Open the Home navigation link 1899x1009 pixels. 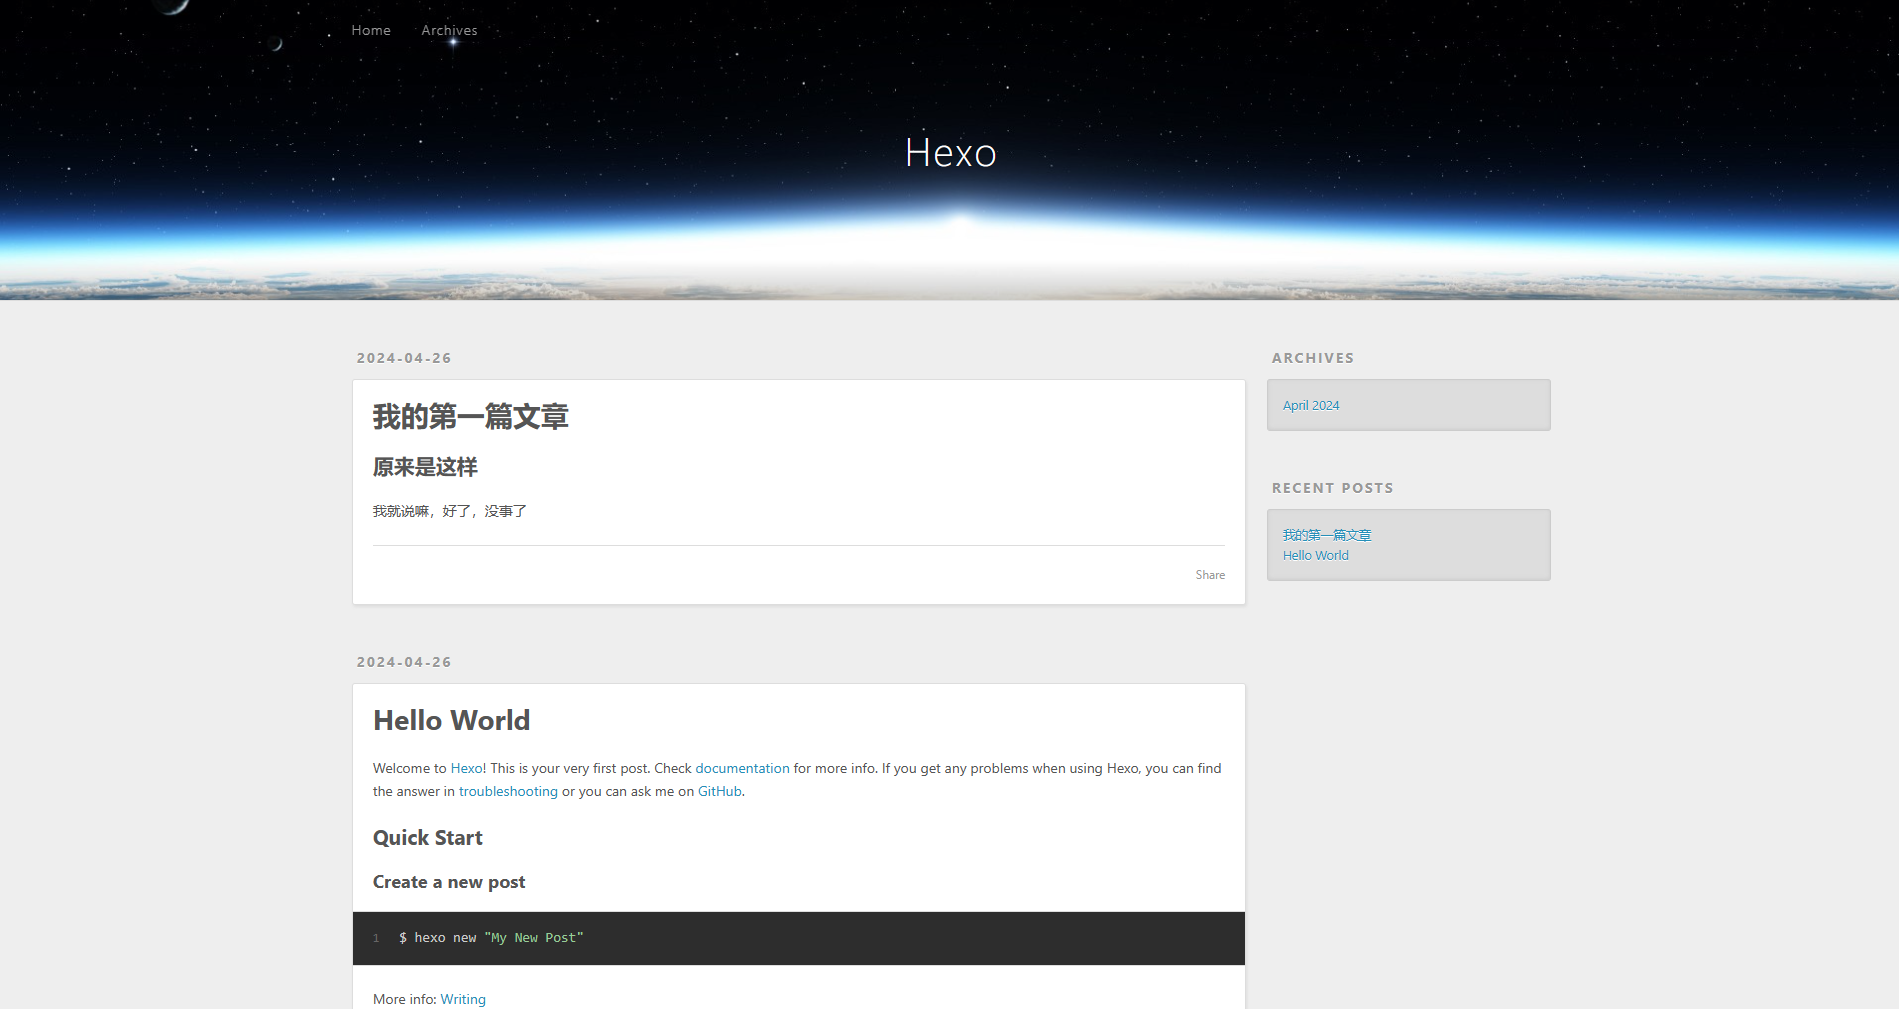click(370, 30)
